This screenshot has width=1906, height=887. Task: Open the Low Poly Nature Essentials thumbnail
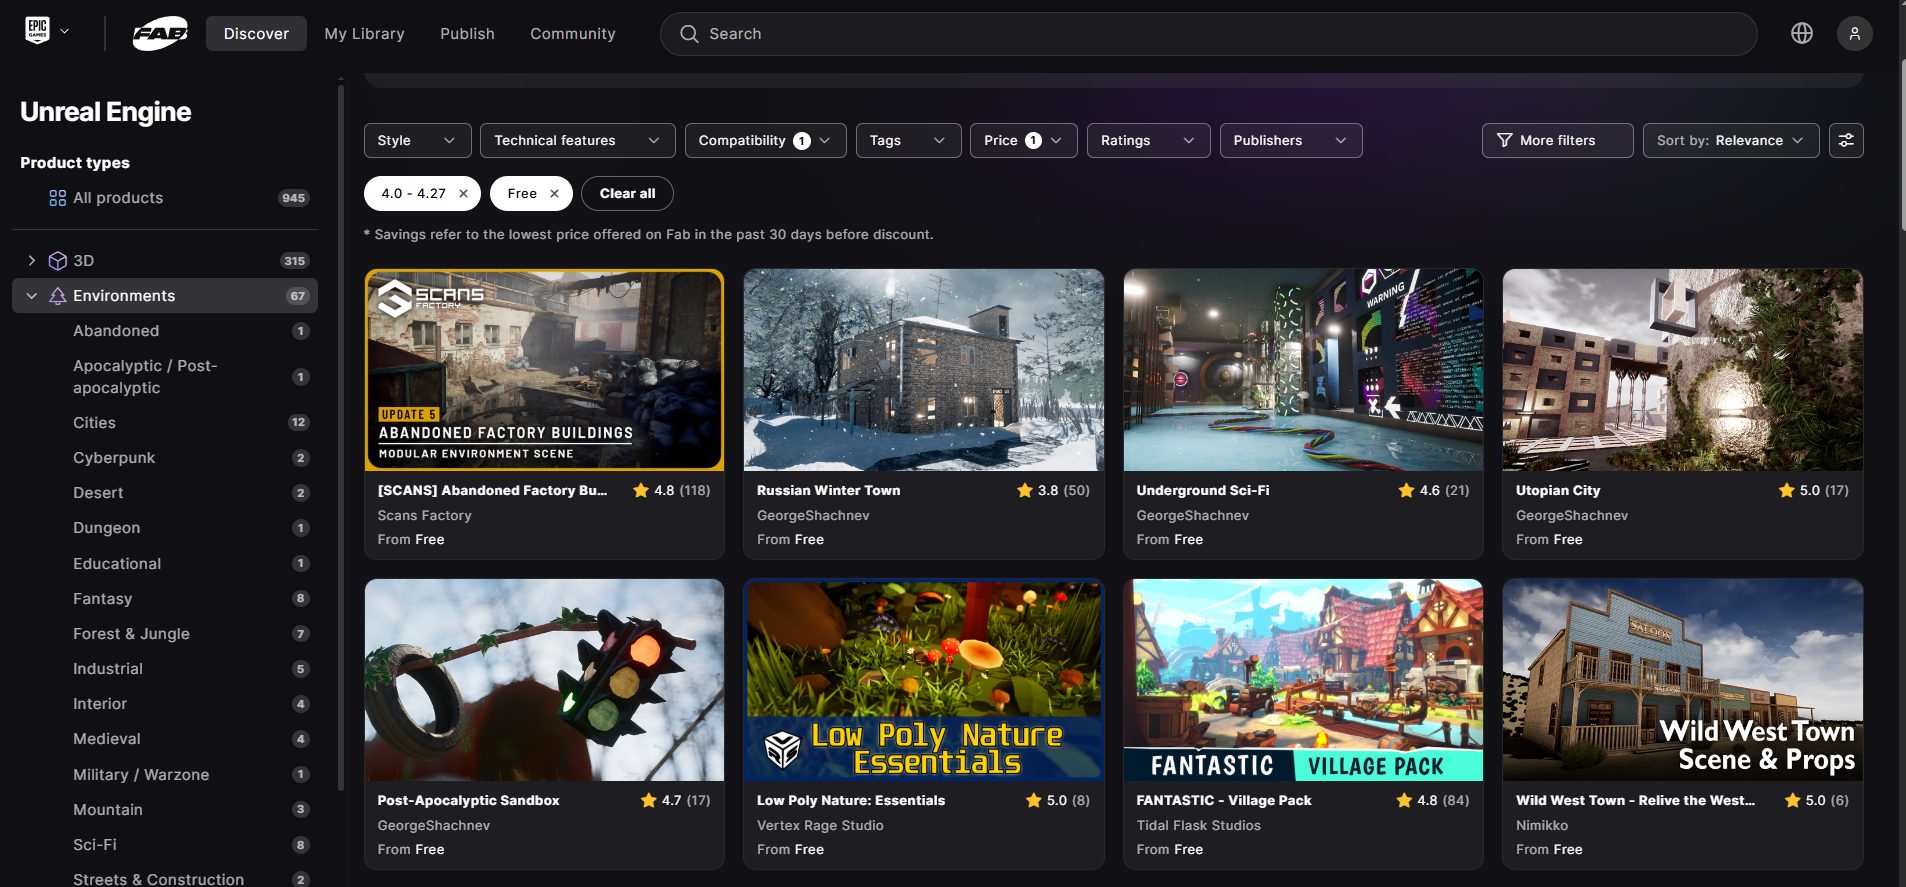point(924,680)
